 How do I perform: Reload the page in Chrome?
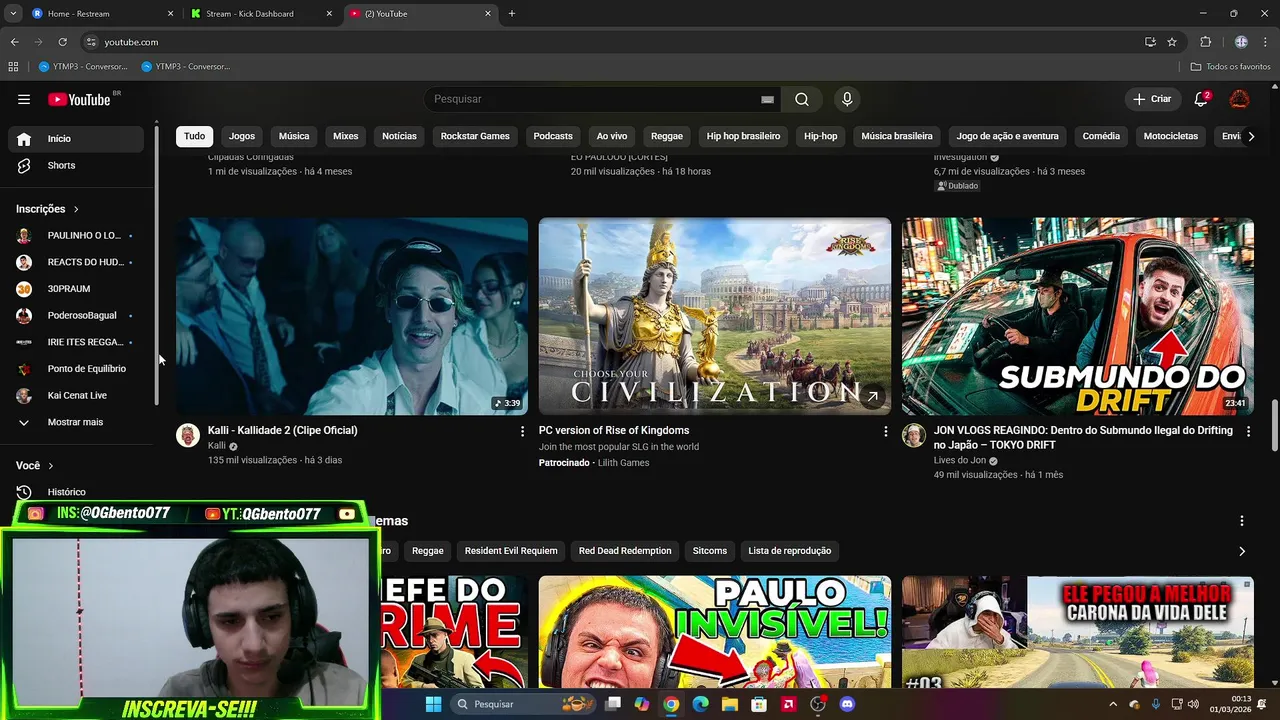[x=62, y=42]
